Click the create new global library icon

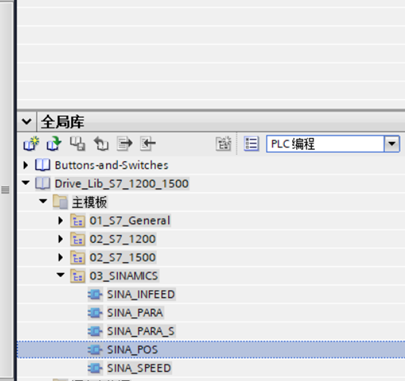pyautogui.click(x=31, y=144)
